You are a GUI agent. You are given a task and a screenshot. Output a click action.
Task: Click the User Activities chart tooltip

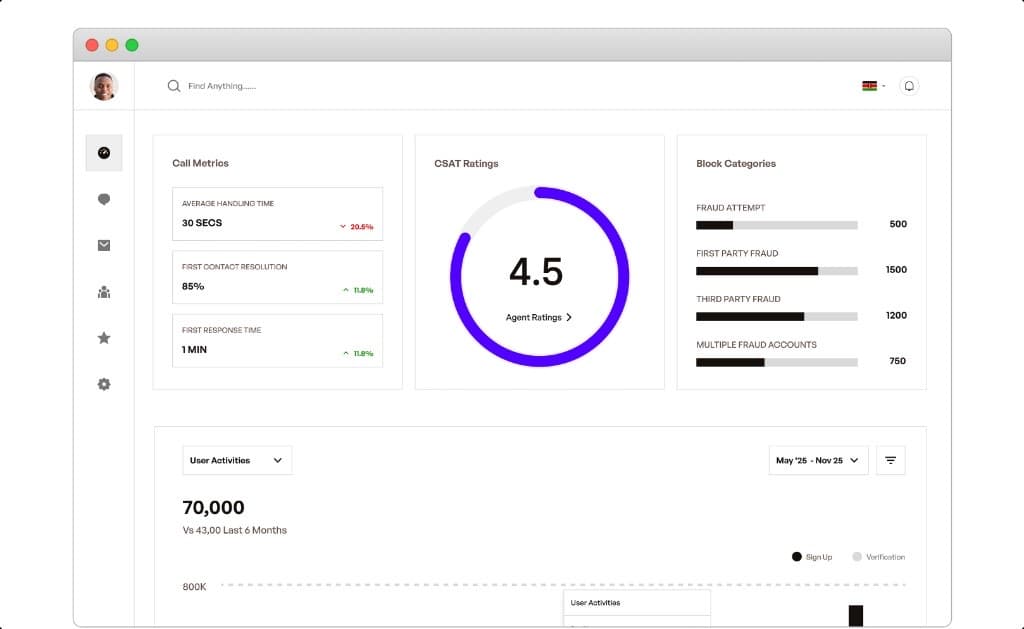637,608
